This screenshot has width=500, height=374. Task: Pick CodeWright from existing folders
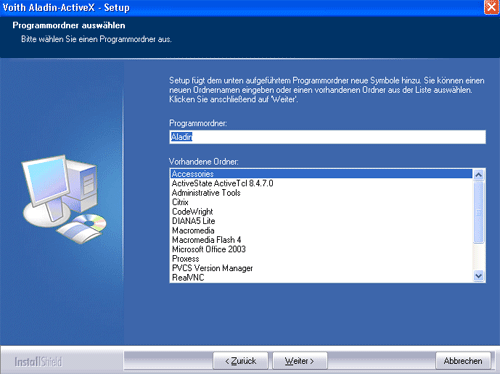(321, 212)
